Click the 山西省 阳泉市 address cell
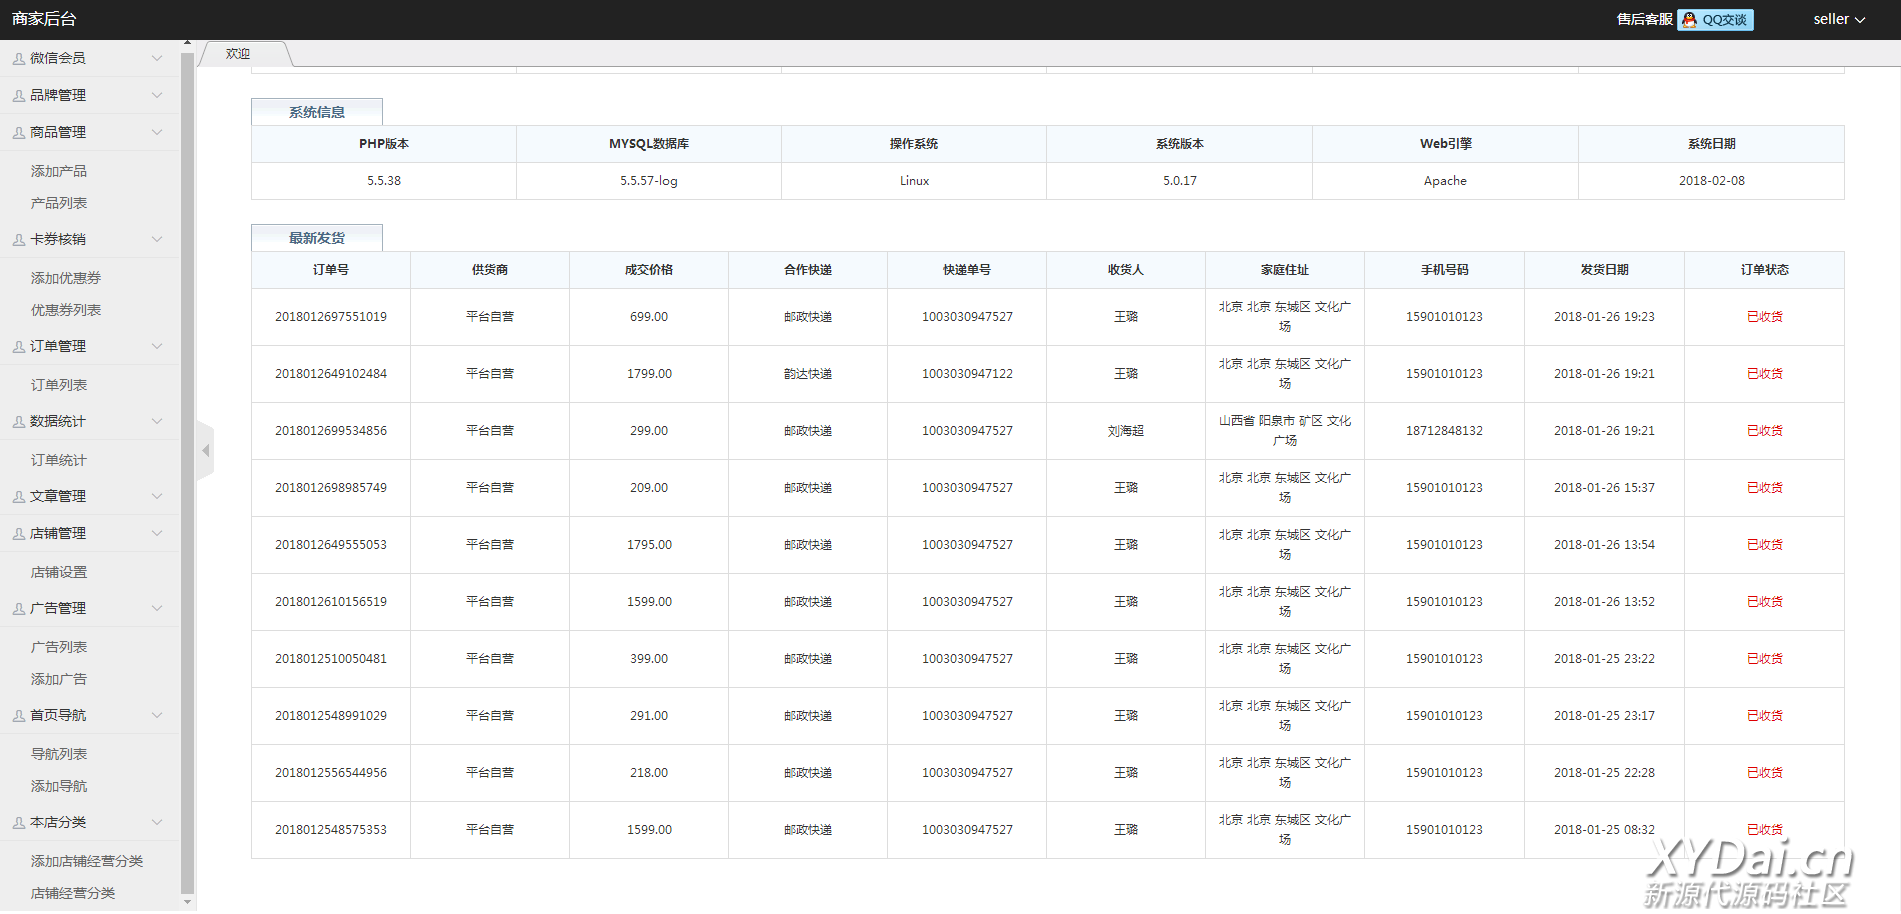 point(1285,431)
